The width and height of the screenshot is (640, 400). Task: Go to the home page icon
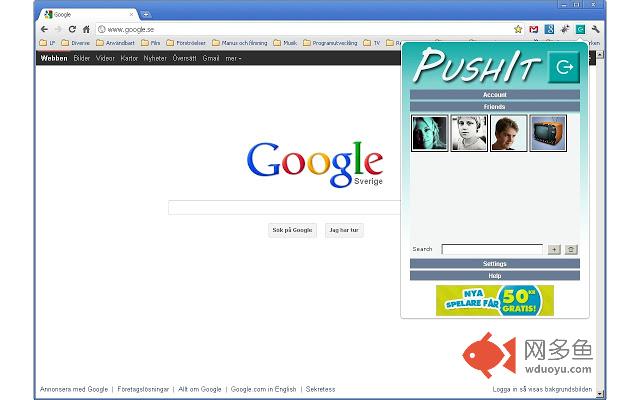[86, 29]
